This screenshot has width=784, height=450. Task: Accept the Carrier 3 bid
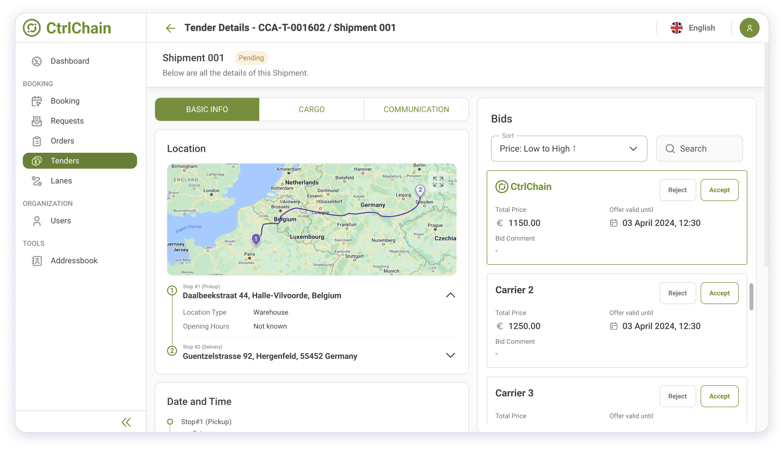coord(719,396)
